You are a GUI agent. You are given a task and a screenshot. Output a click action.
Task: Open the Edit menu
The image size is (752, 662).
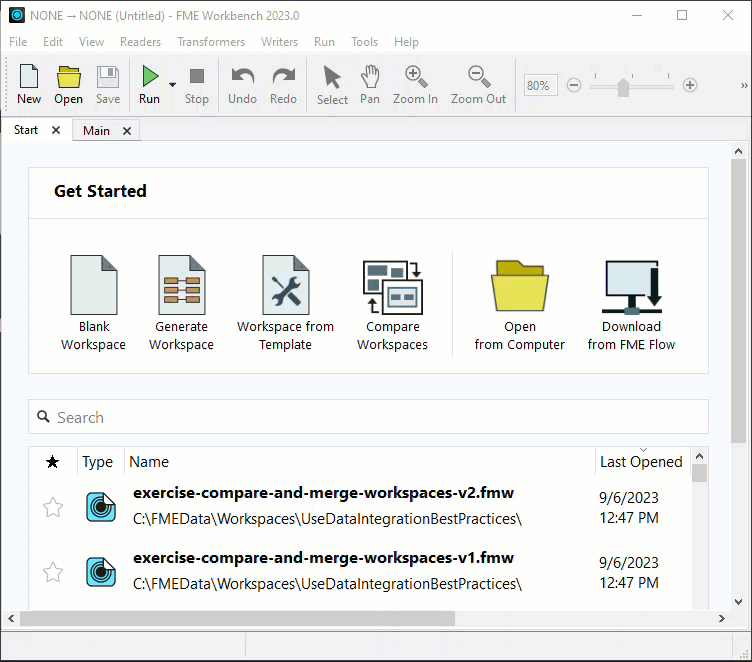point(53,42)
